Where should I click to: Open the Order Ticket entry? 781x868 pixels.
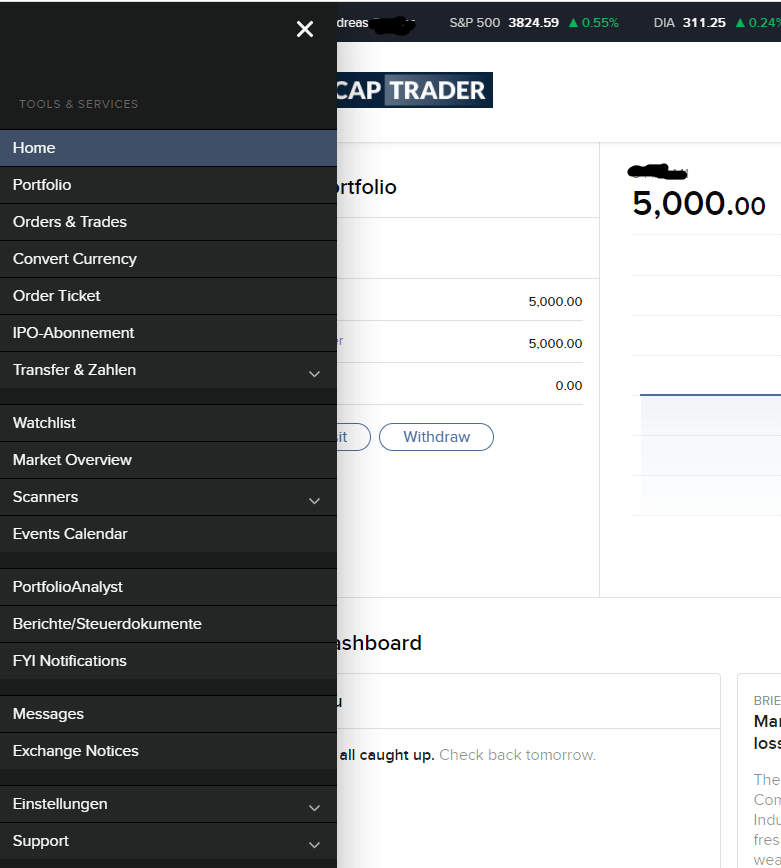168,296
